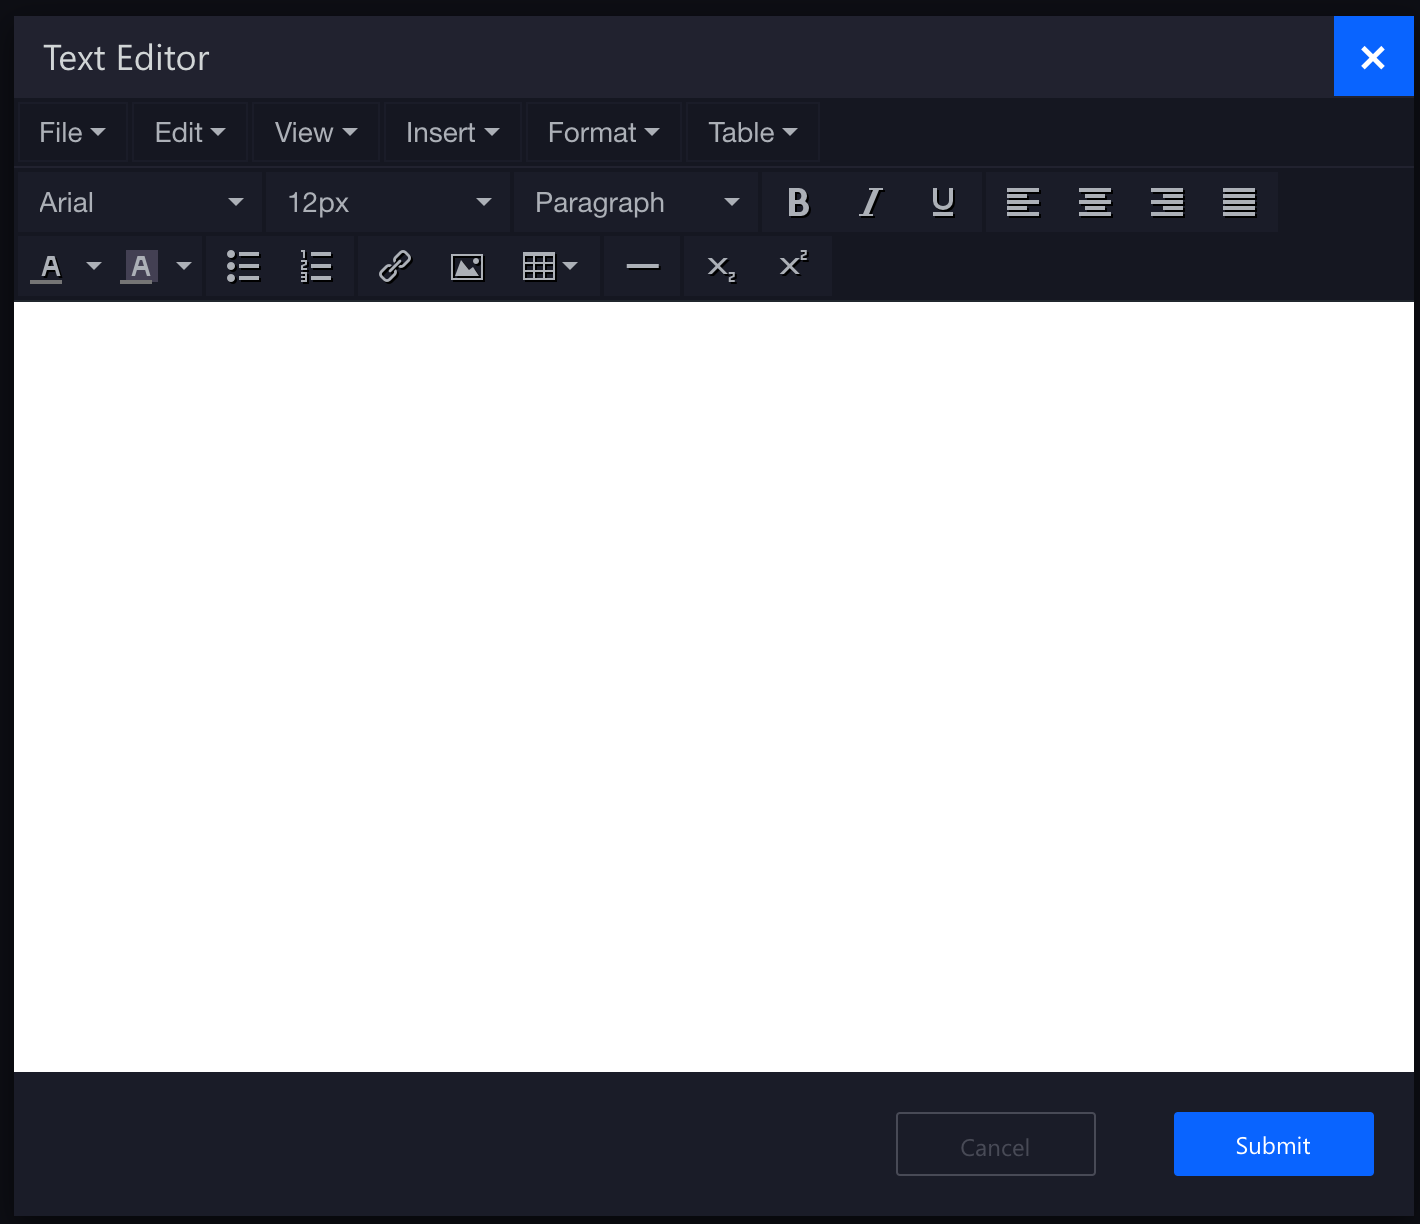Toggle italic formatting

click(x=870, y=203)
